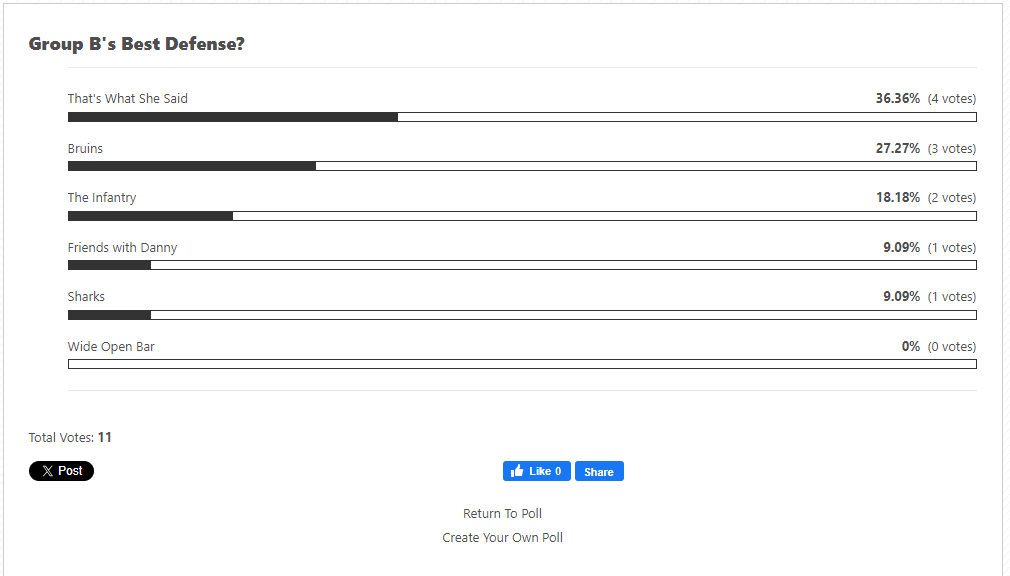Click the Friends with Danny result bar
The image size is (1010, 576).
tap(522, 265)
